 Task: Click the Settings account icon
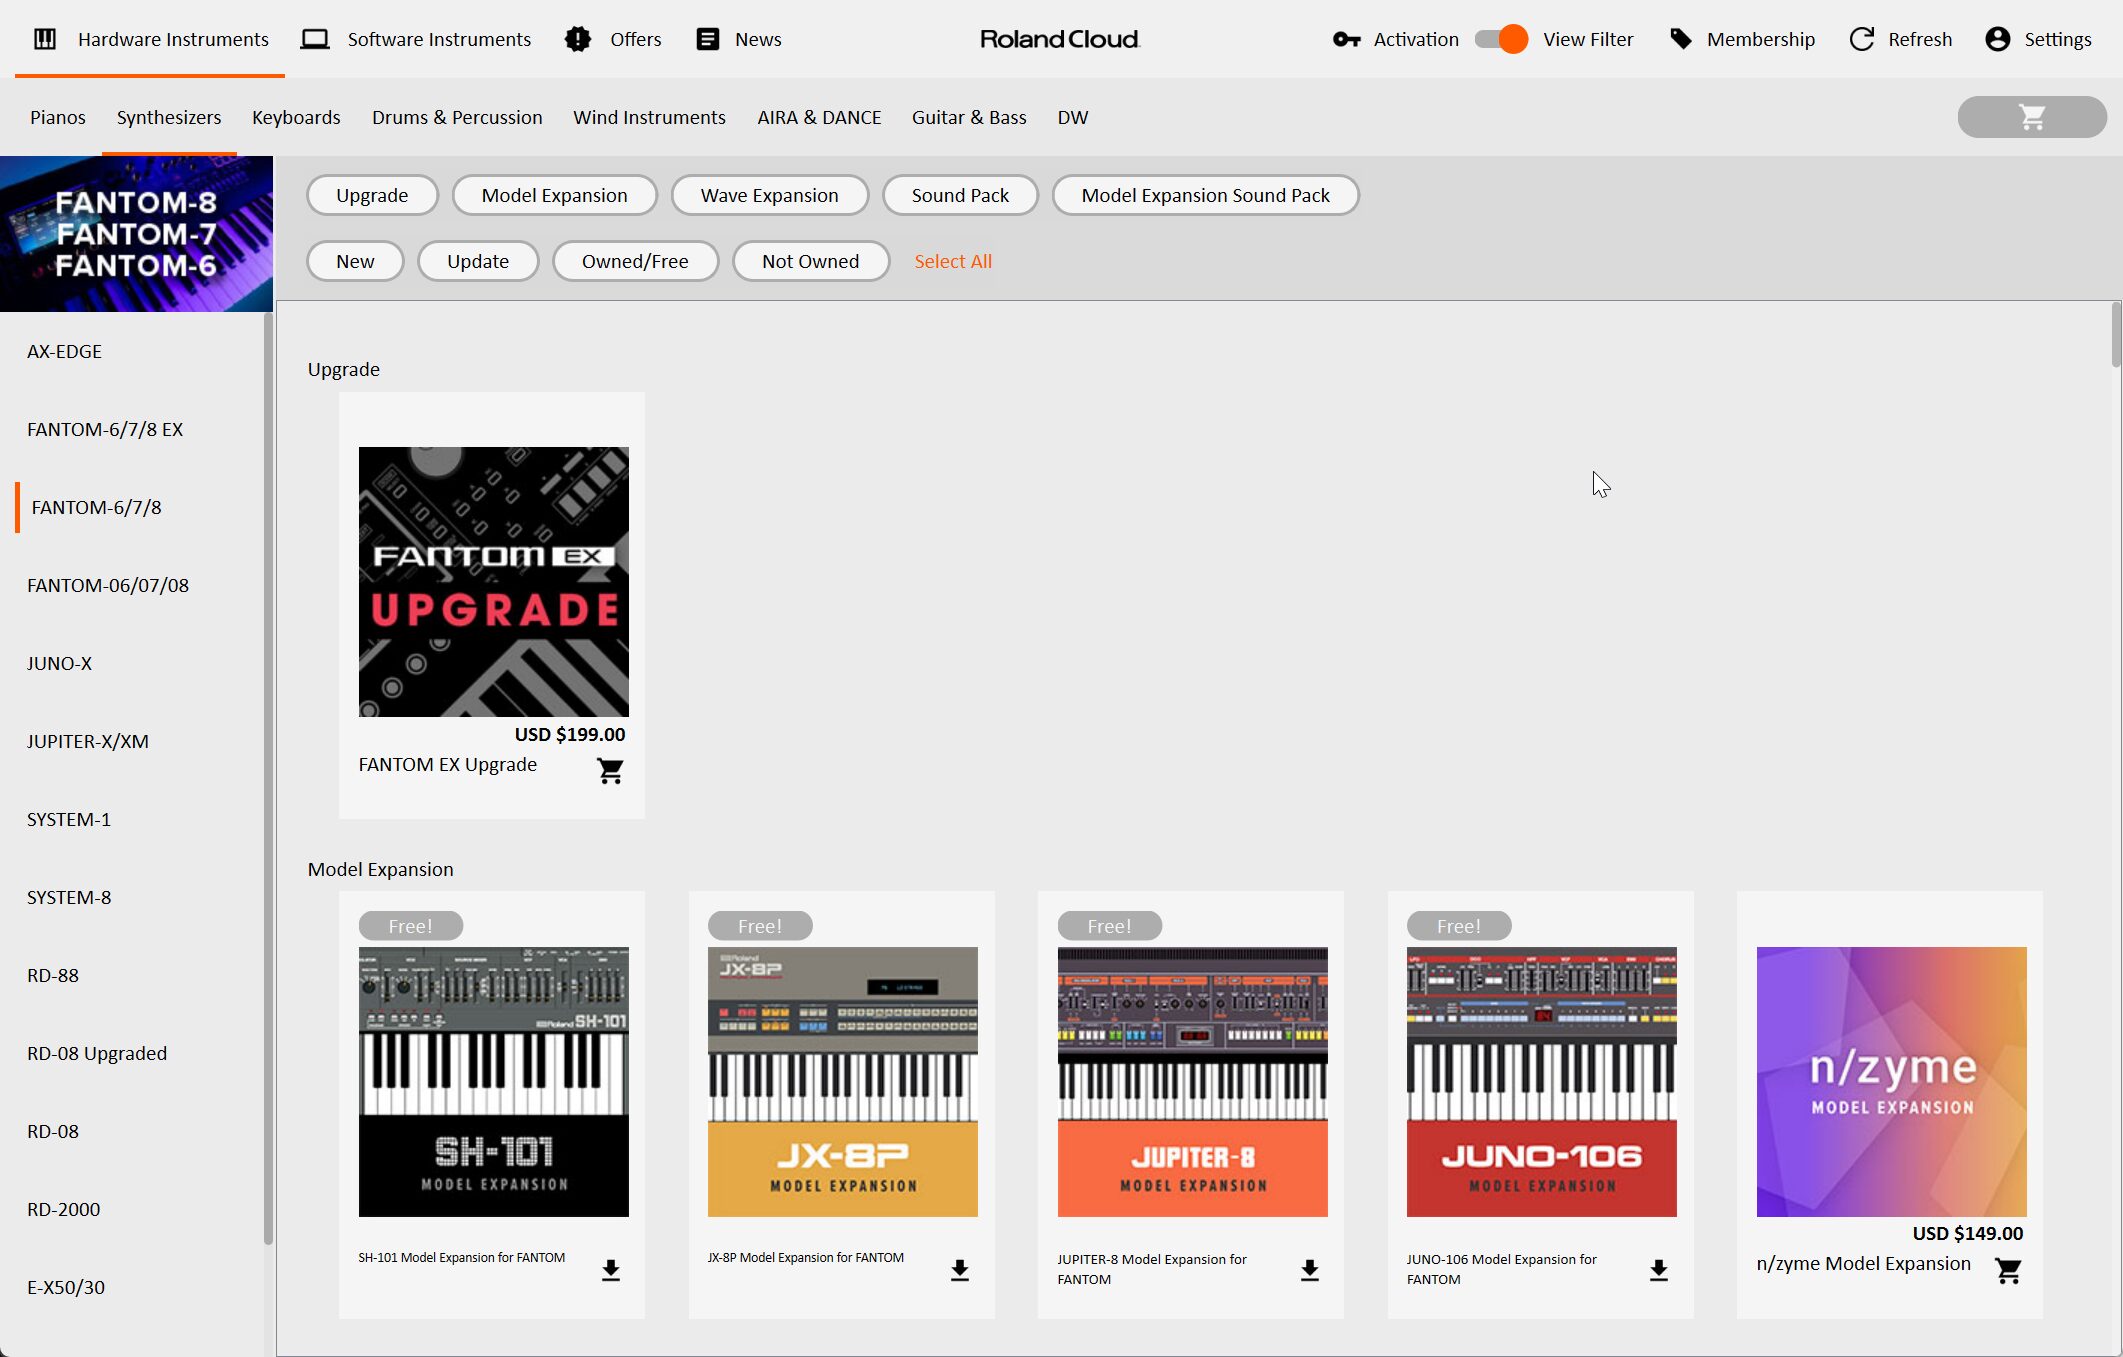[x=1997, y=39]
